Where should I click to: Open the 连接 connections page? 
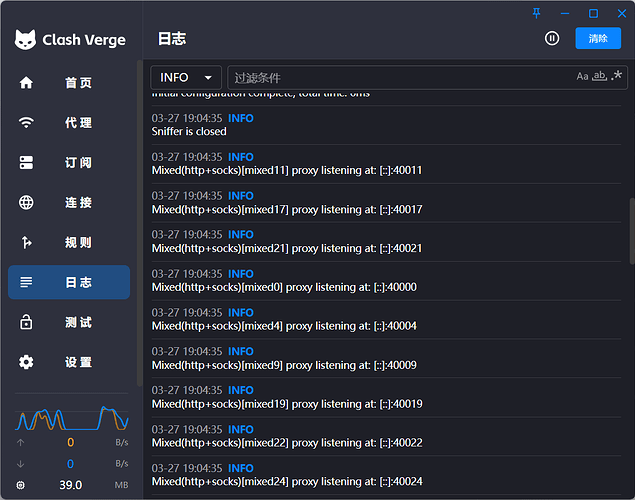tap(69, 202)
